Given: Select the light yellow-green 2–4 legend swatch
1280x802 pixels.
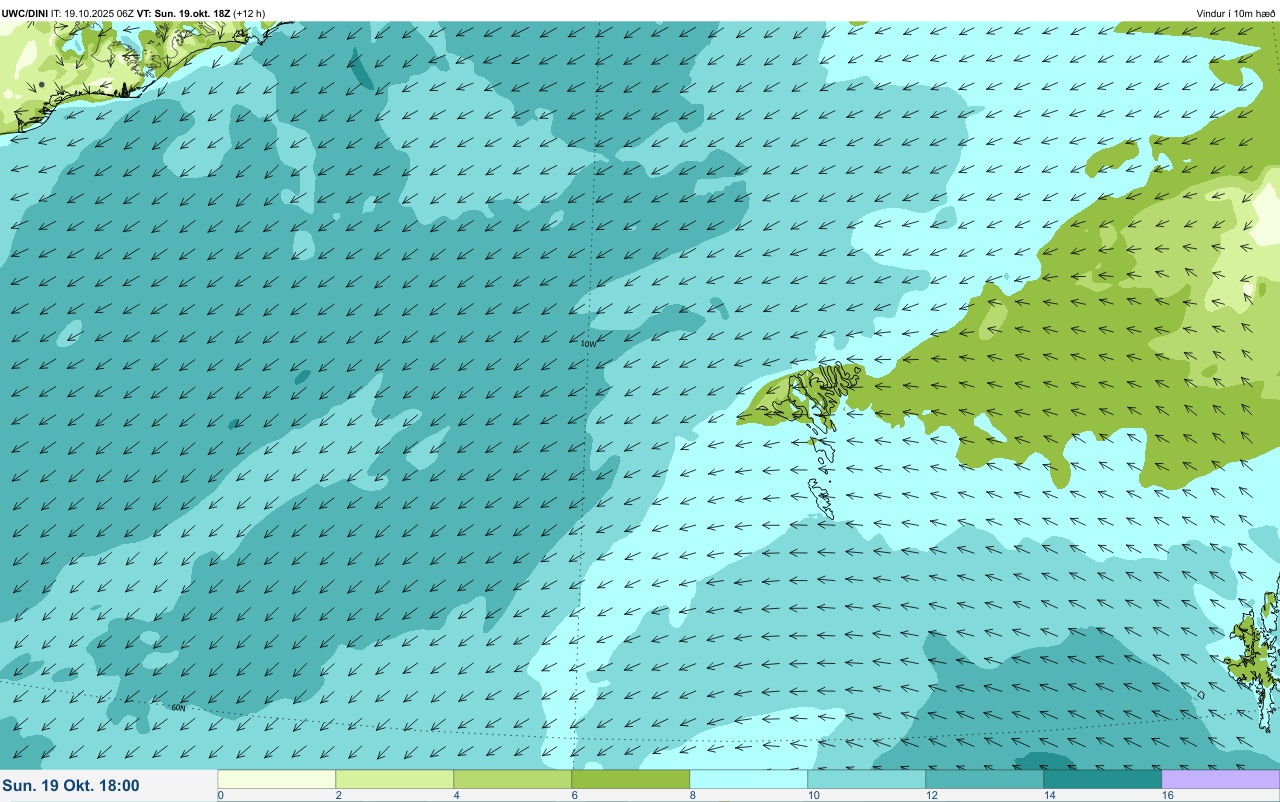Looking at the screenshot, I should [395, 779].
